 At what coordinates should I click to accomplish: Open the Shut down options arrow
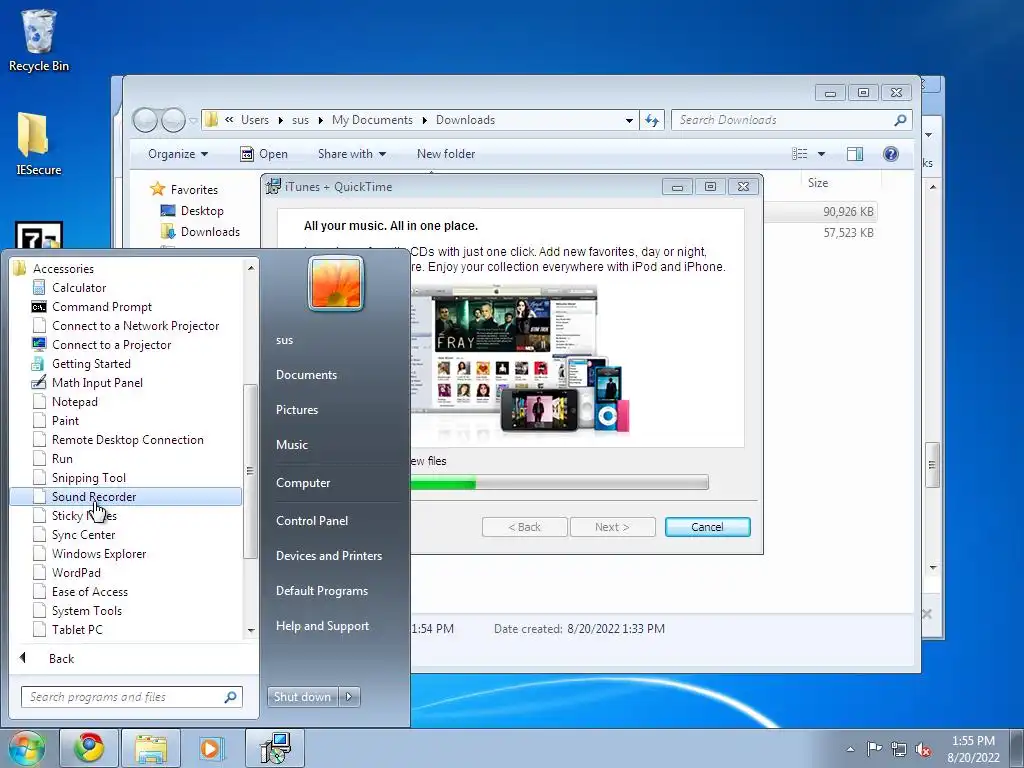click(349, 697)
